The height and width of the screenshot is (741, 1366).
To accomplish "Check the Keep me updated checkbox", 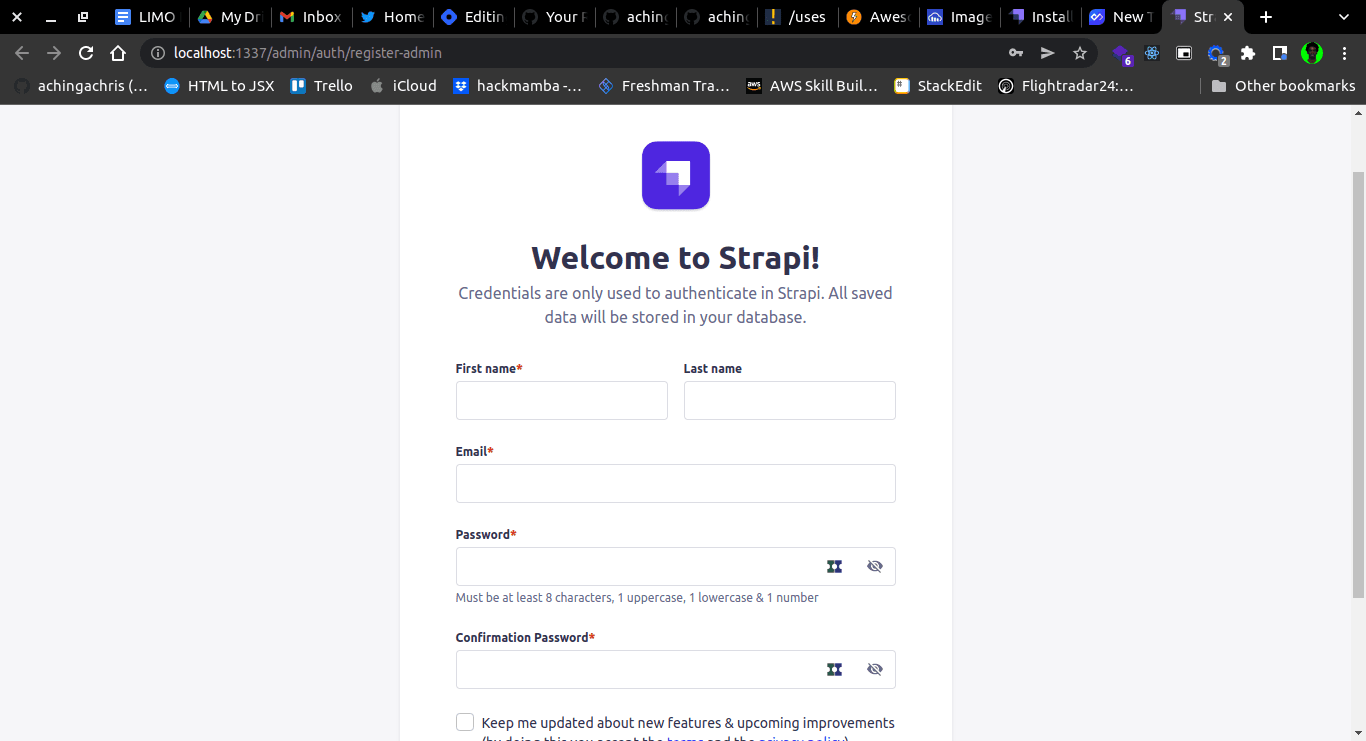I will pos(465,722).
